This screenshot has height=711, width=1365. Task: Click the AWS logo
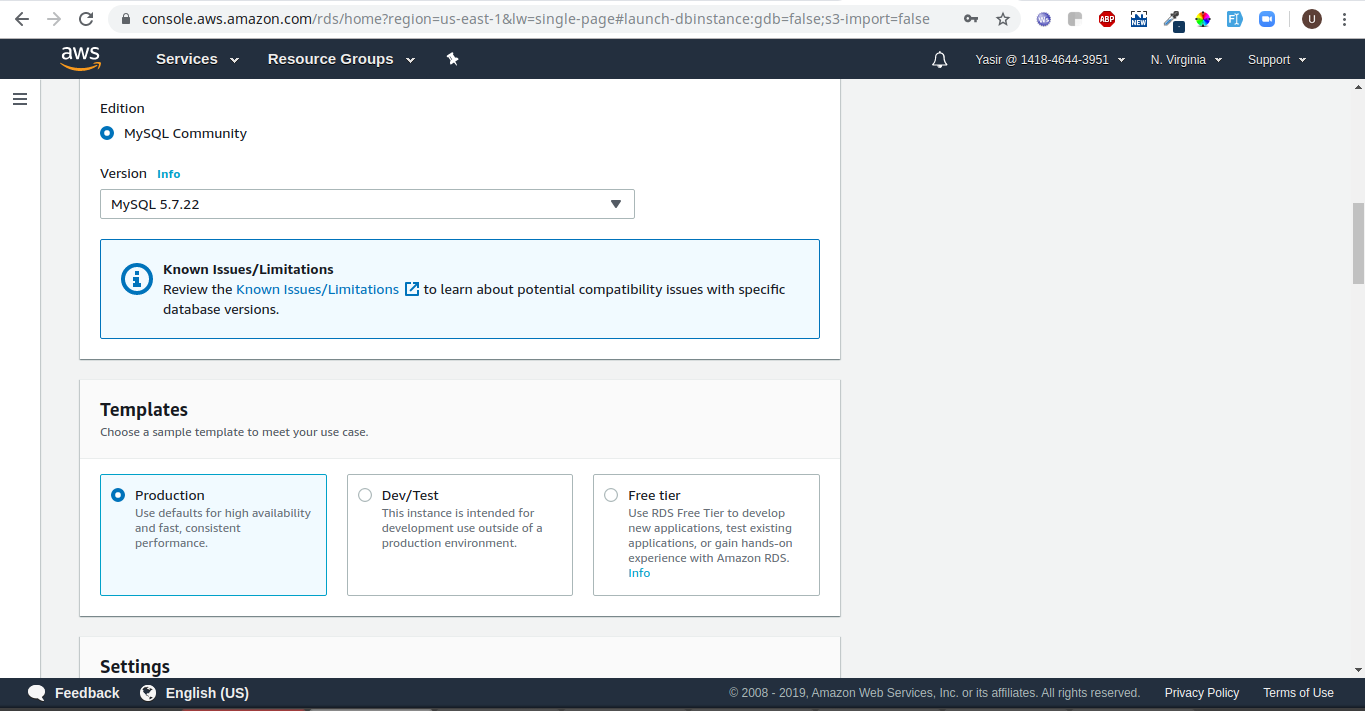pyautogui.click(x=80, y=59)
